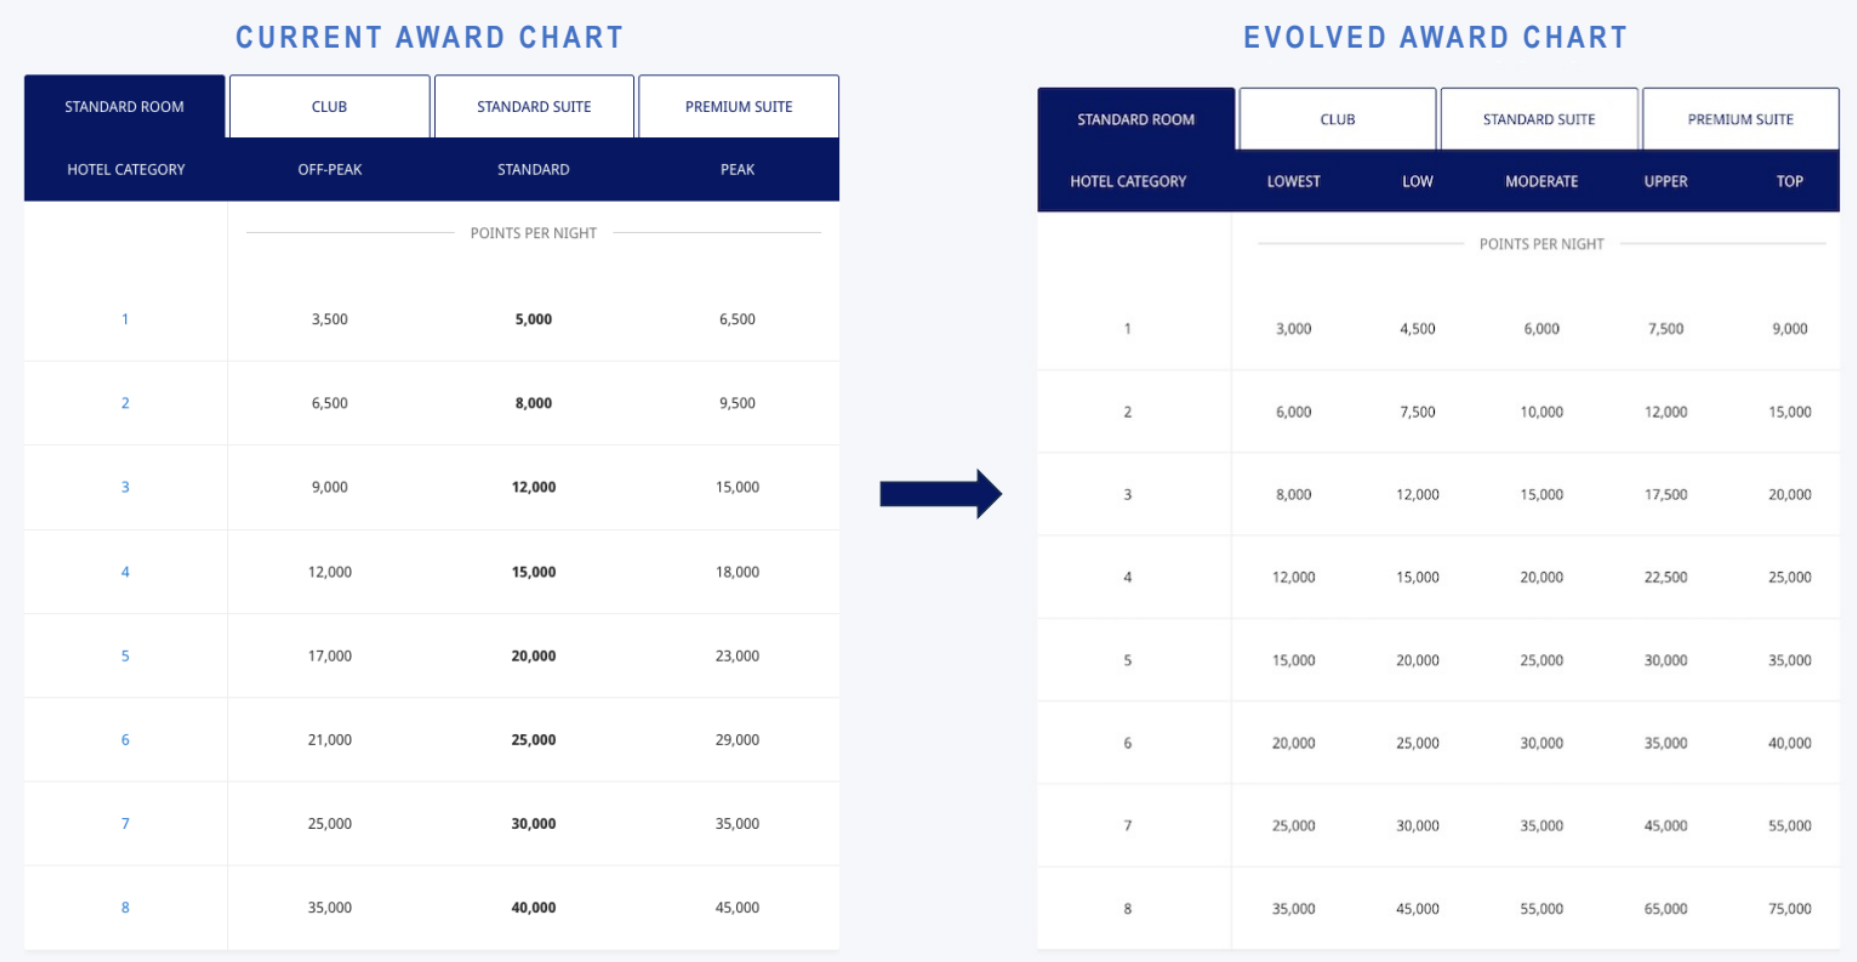1857x962 pixels.
Task: Switch to the Premium Suite tab on evolved chart
Action: pyautogui.click(x=1740, y=118)
